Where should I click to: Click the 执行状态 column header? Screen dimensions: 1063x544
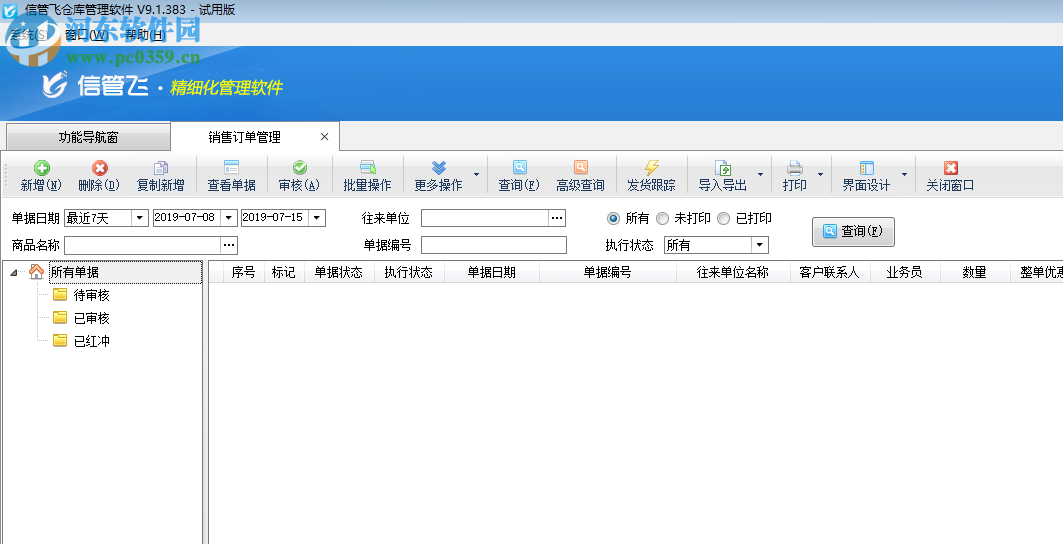409,272
